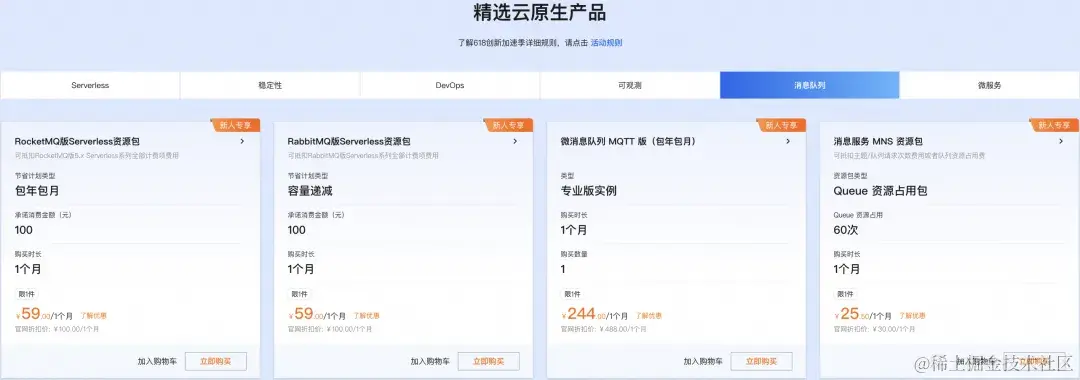Click 新人专享 badge on MQTT card
Viewport: 1080px width, 380px height.
click(781, 125)
